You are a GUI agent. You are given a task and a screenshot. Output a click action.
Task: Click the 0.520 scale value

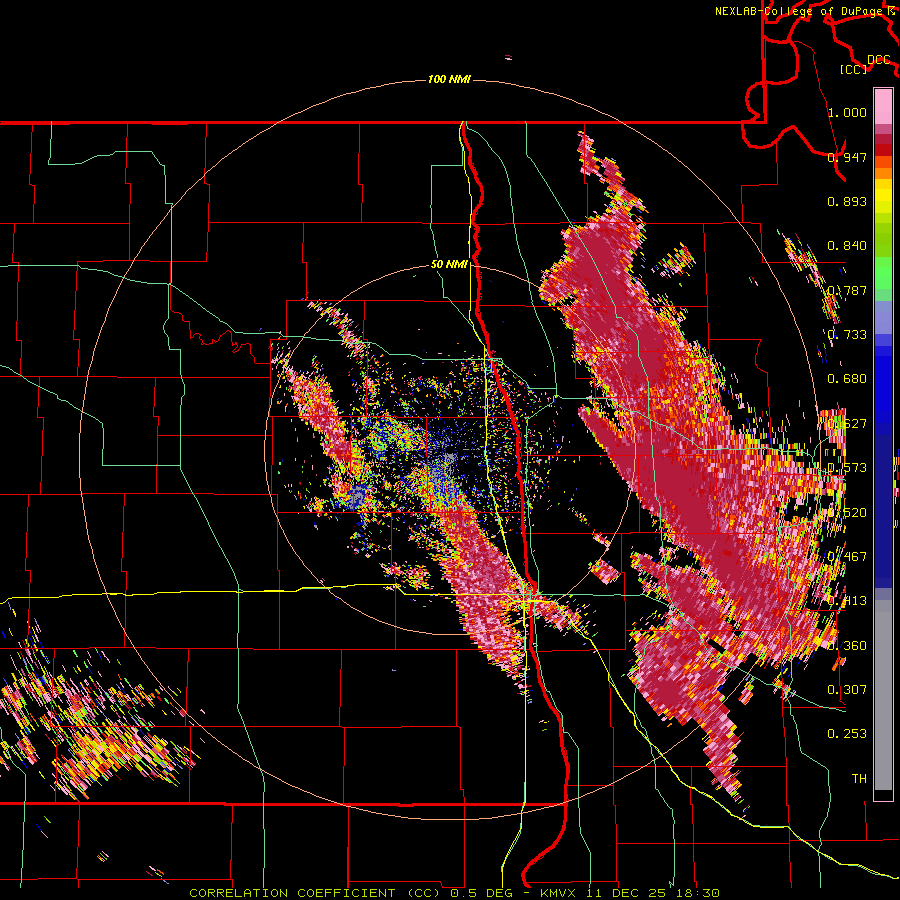(x=847, y=513)
